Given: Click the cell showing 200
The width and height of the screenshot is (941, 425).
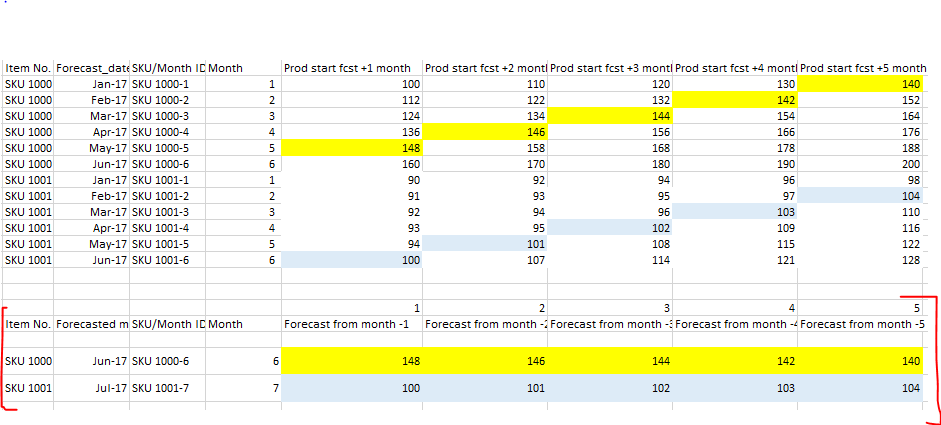Looking at the screenshot, I should 860,164.
